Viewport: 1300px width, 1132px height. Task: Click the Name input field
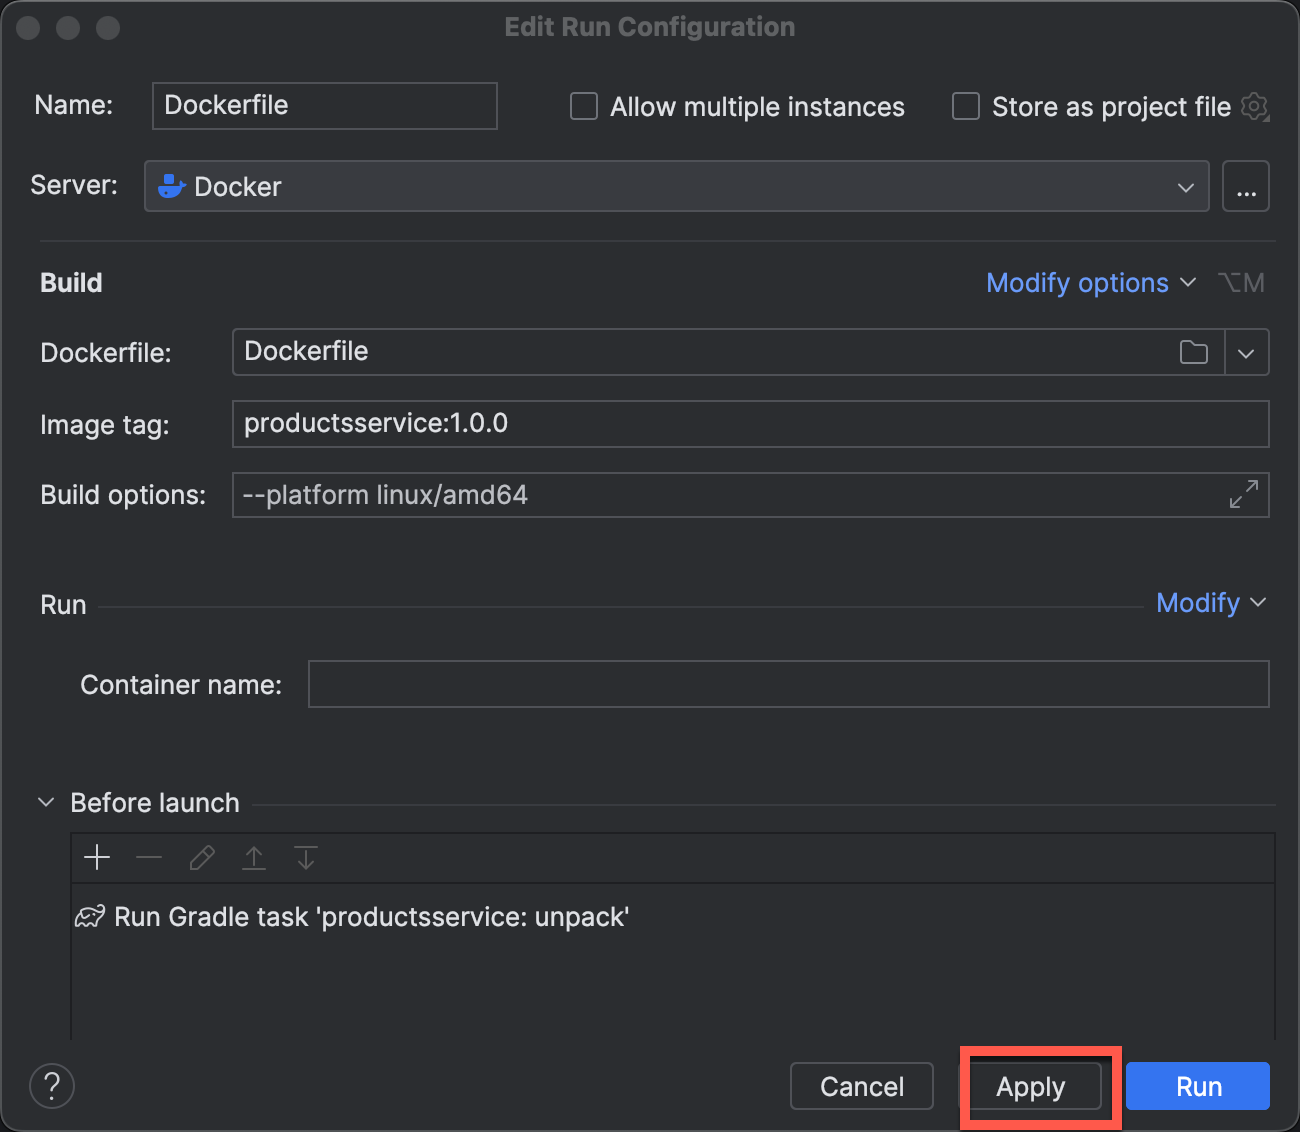[325, 106]
